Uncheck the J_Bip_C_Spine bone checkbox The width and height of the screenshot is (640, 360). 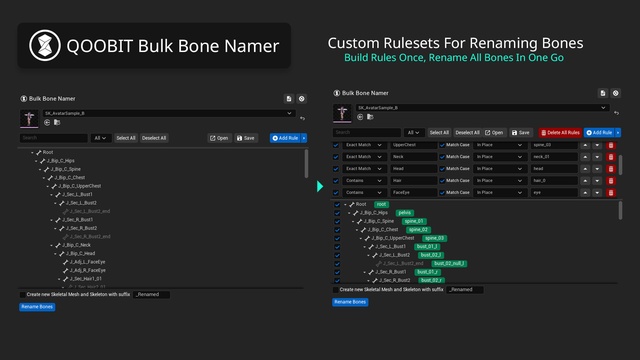pyautogui.click(x=337, y=221)
